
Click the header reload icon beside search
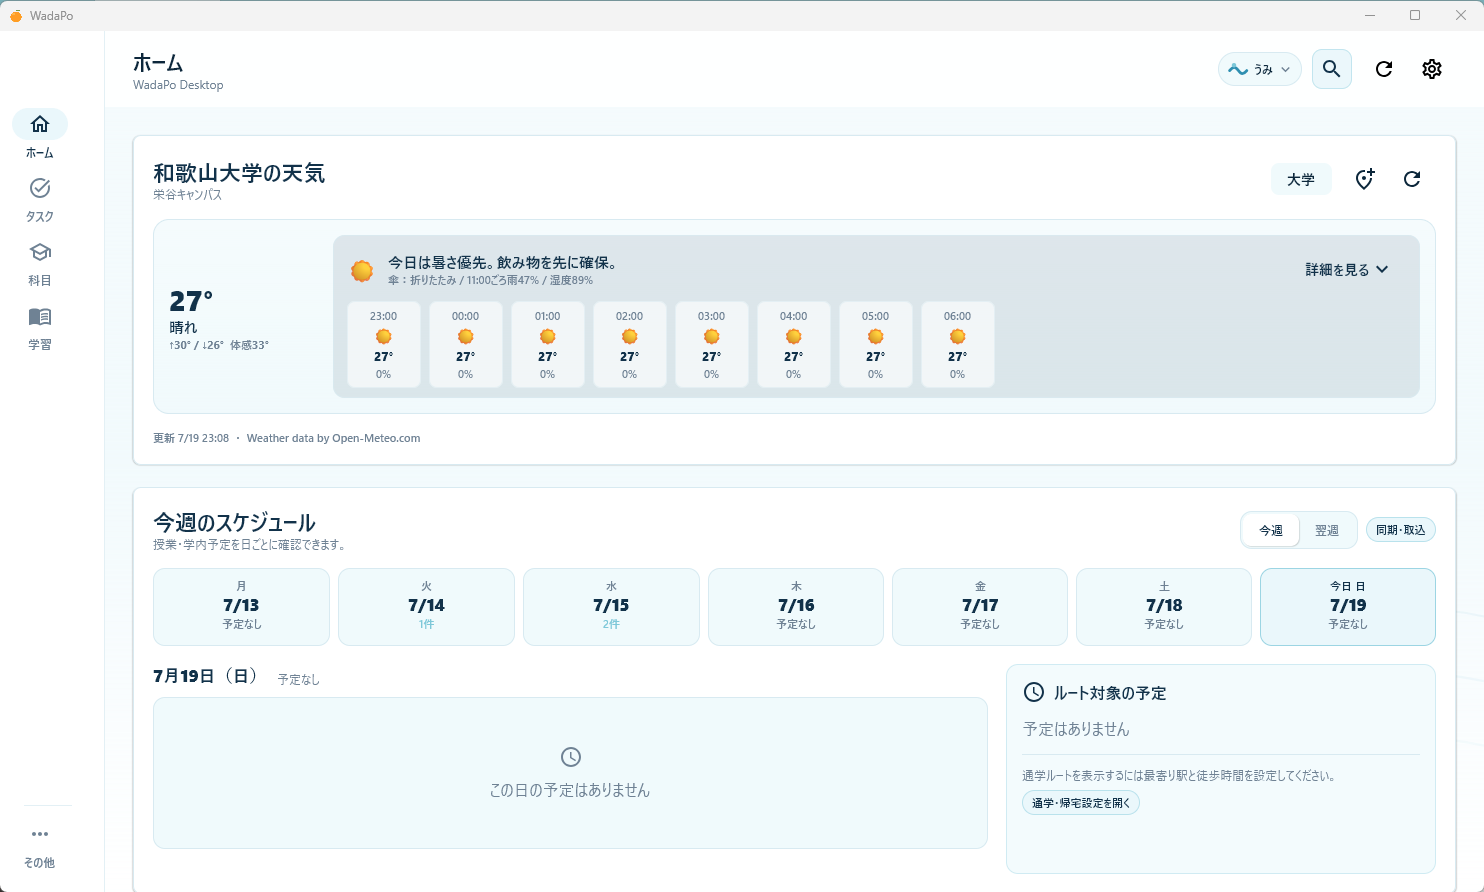point(1384,69)
